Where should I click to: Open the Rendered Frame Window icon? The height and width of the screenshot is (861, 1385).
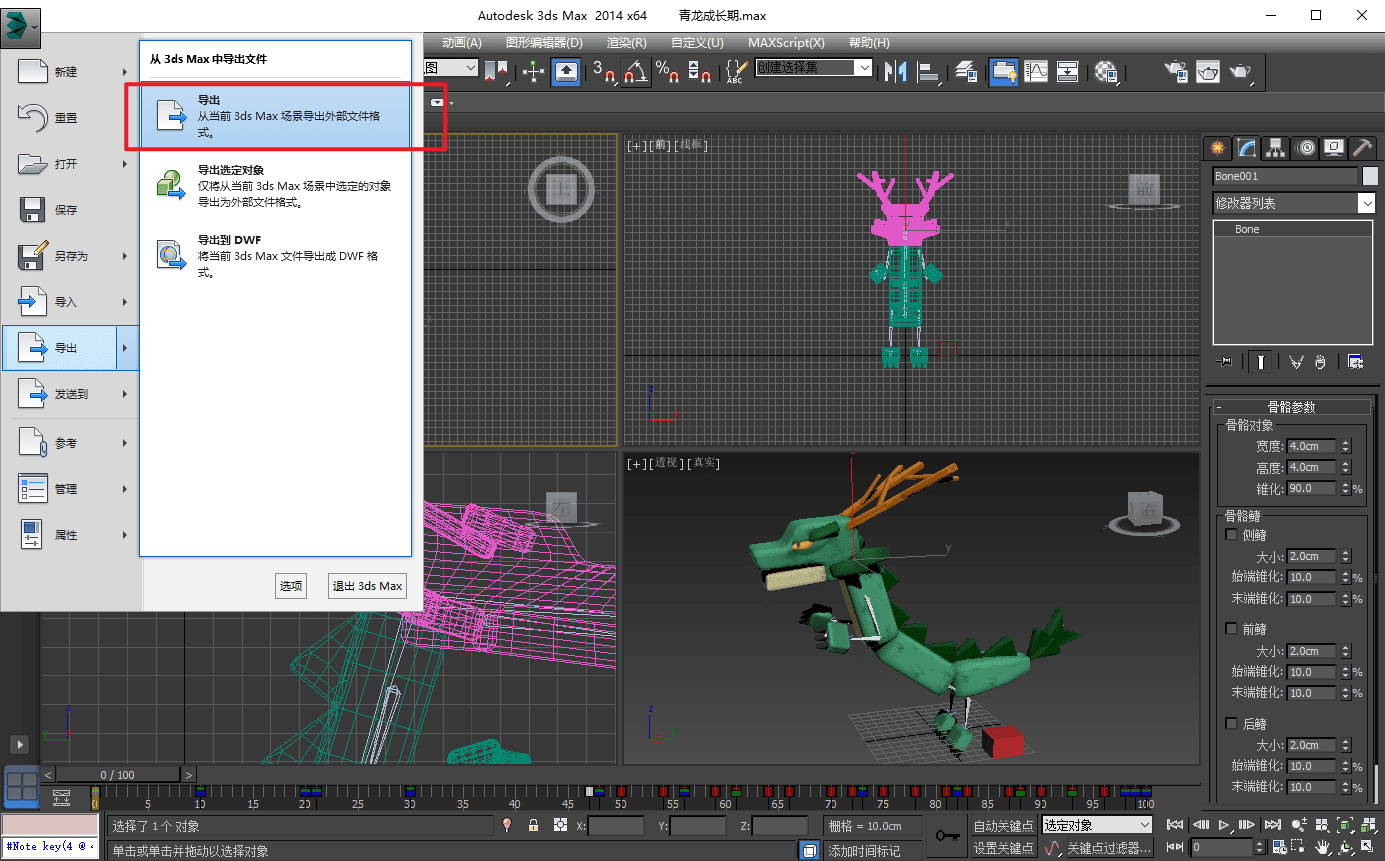[1208, 71]
